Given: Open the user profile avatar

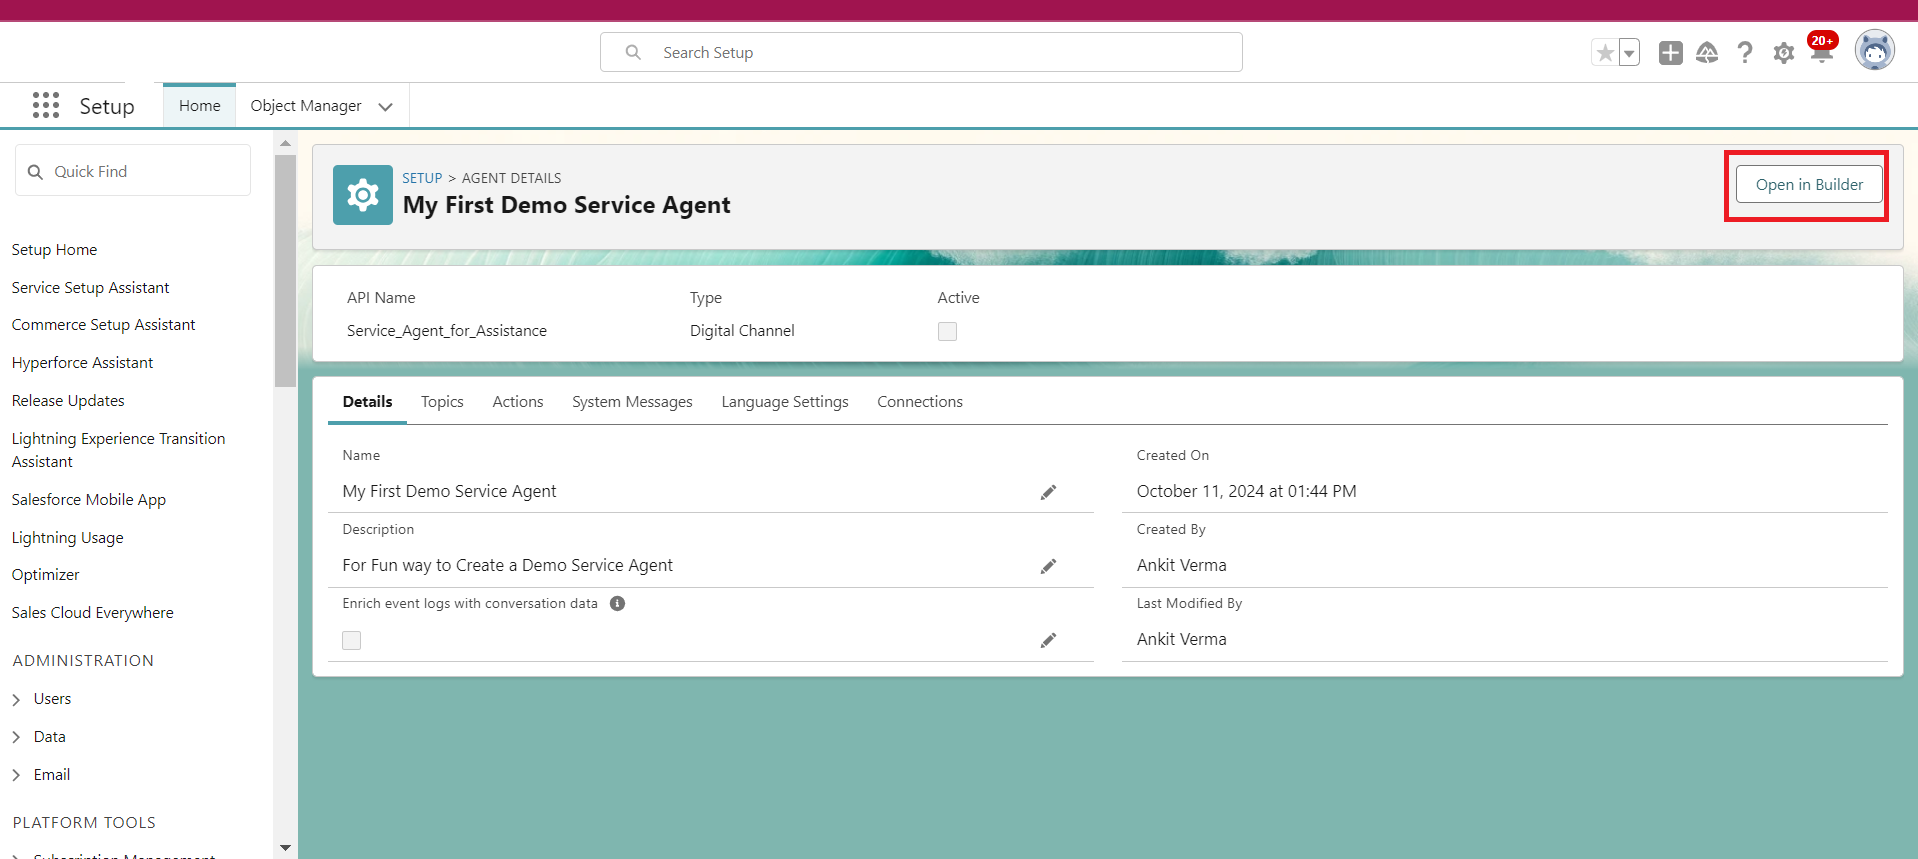Looking at the screenshot, I should (1875, 50).
